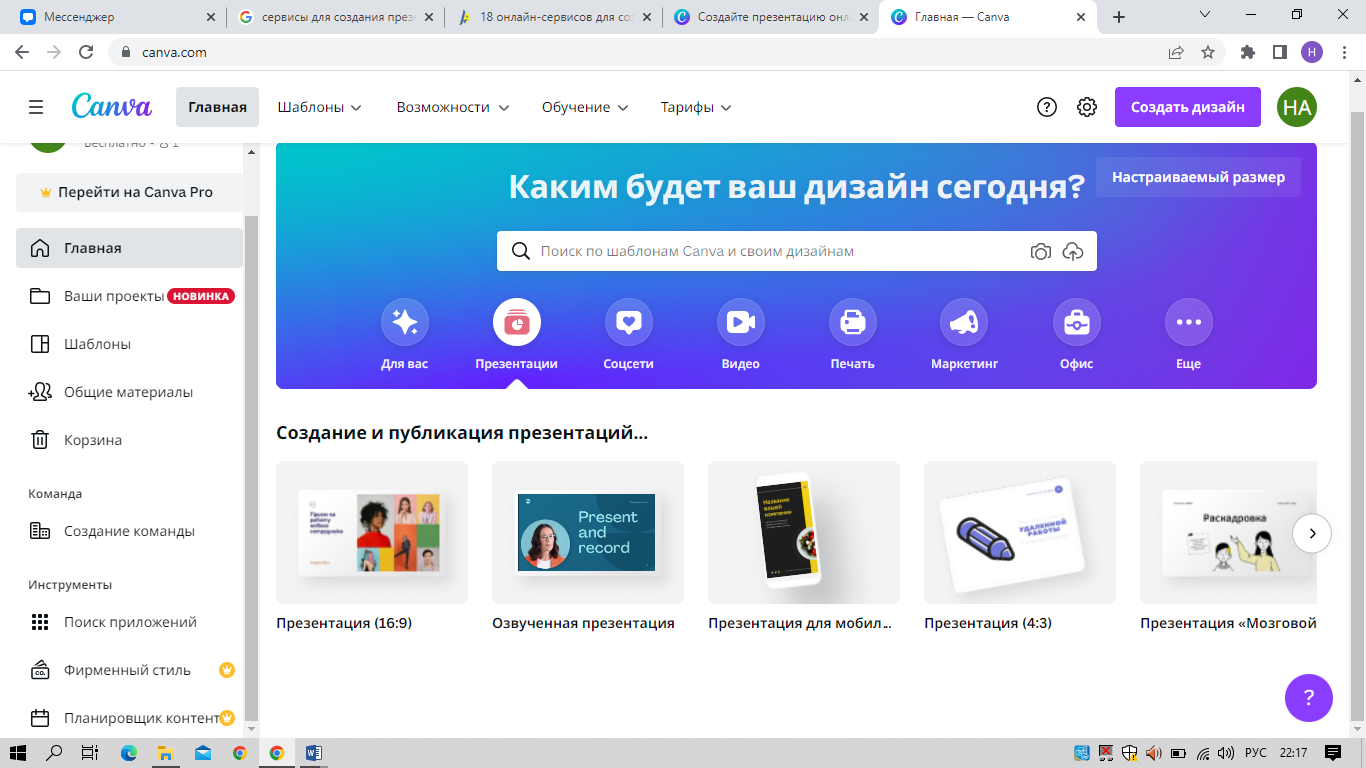Open Word from the taskbar
The width and height of the screenshot is (1366, 768).
pos(313,753)
